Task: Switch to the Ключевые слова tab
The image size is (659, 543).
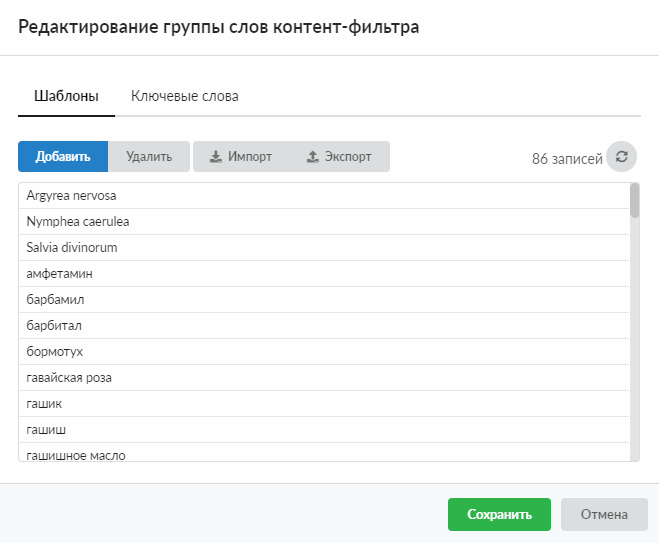Action: point(184,97)
